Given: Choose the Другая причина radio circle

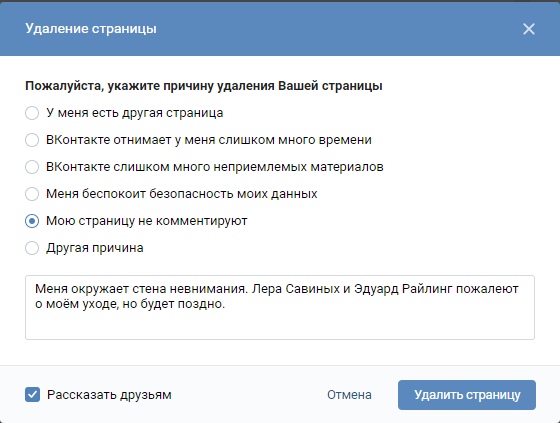Looking at the screenshot, I should (32, 248).
